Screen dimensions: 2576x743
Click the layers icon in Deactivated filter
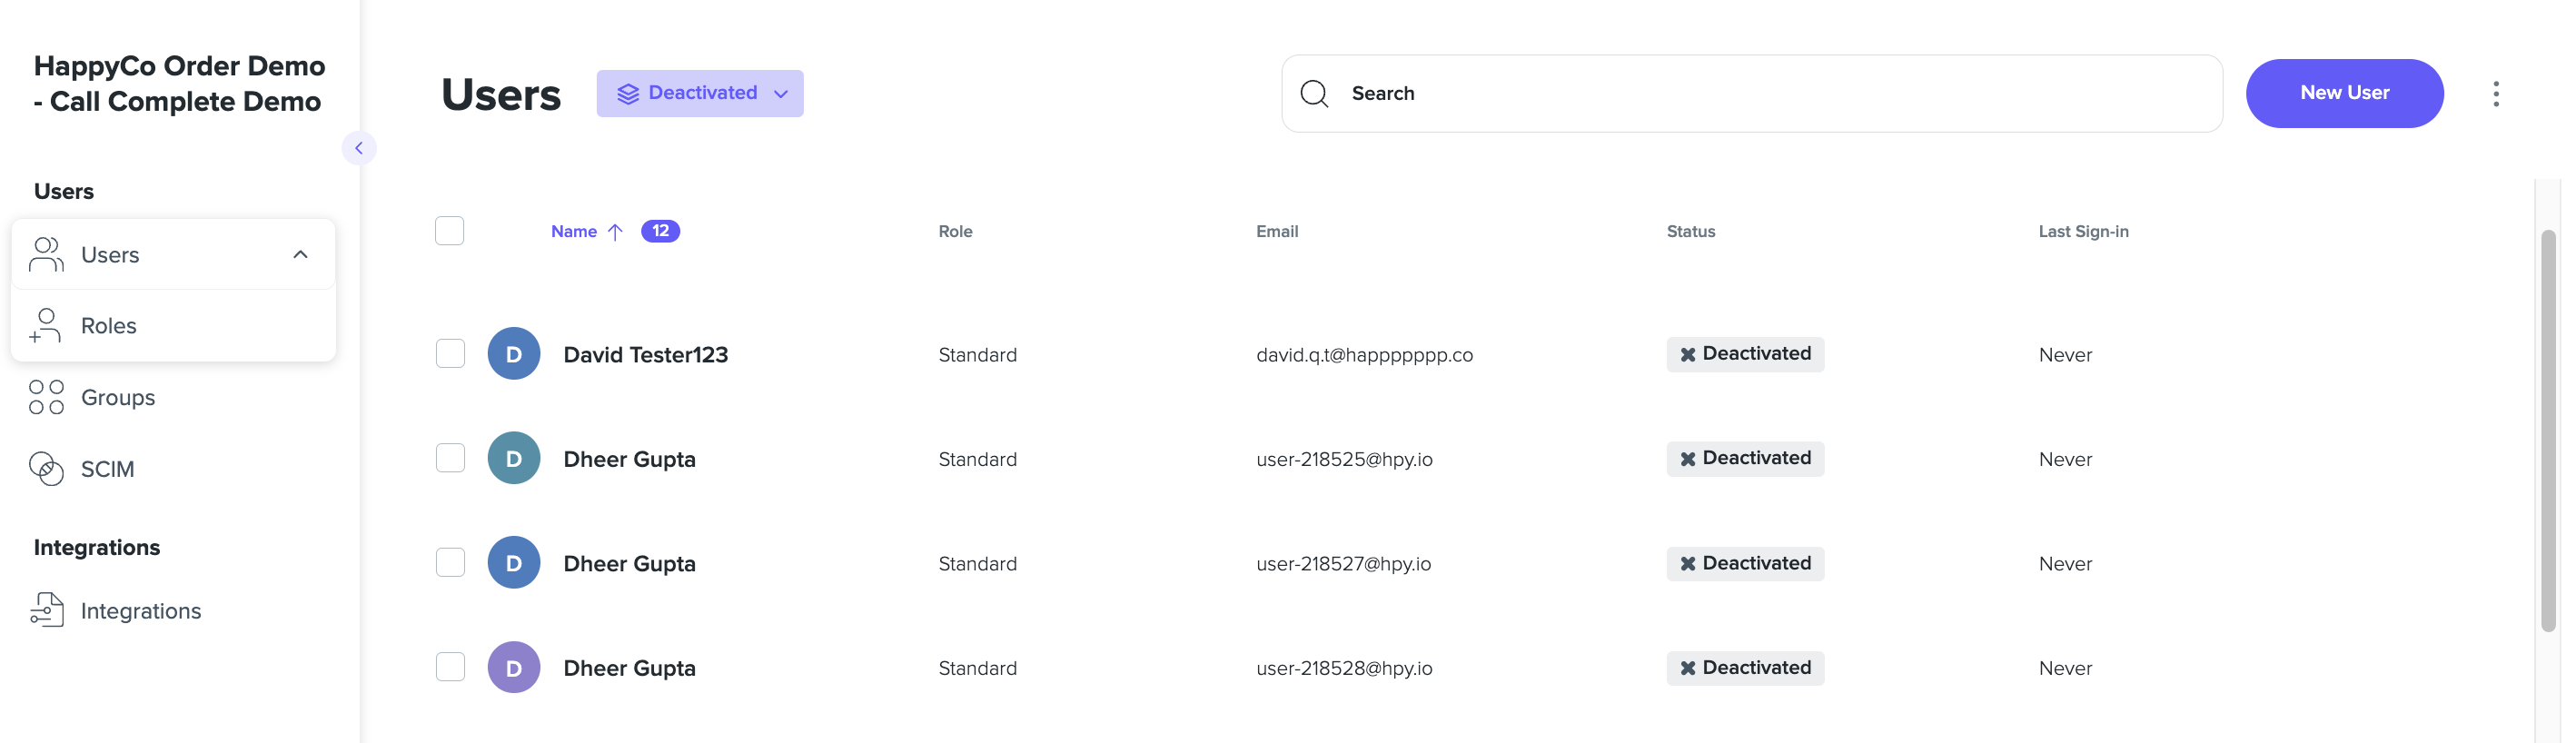pos(627,94)
